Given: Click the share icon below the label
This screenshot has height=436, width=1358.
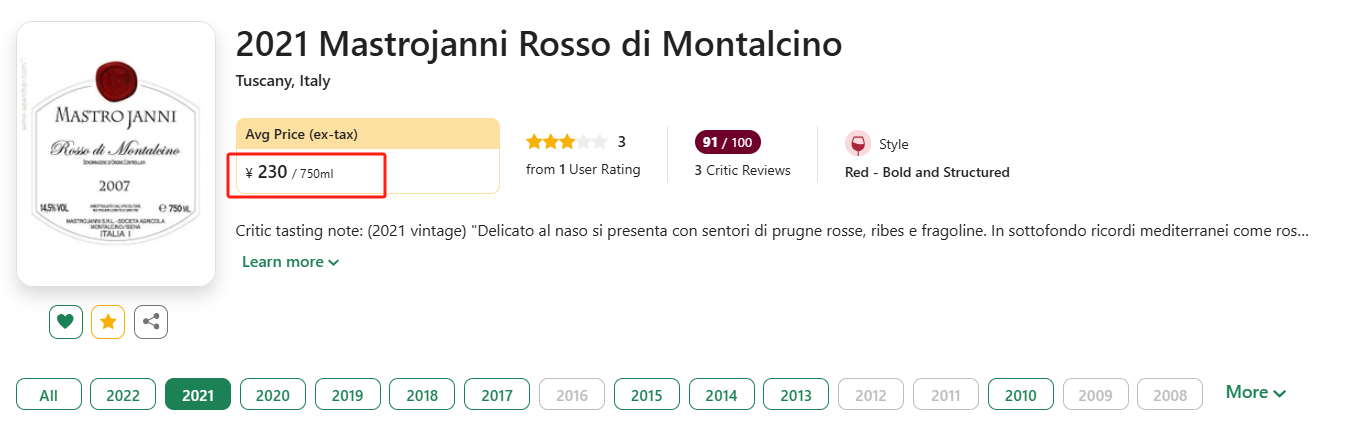Looking at the screenshot, I should [x=151, y=322].
